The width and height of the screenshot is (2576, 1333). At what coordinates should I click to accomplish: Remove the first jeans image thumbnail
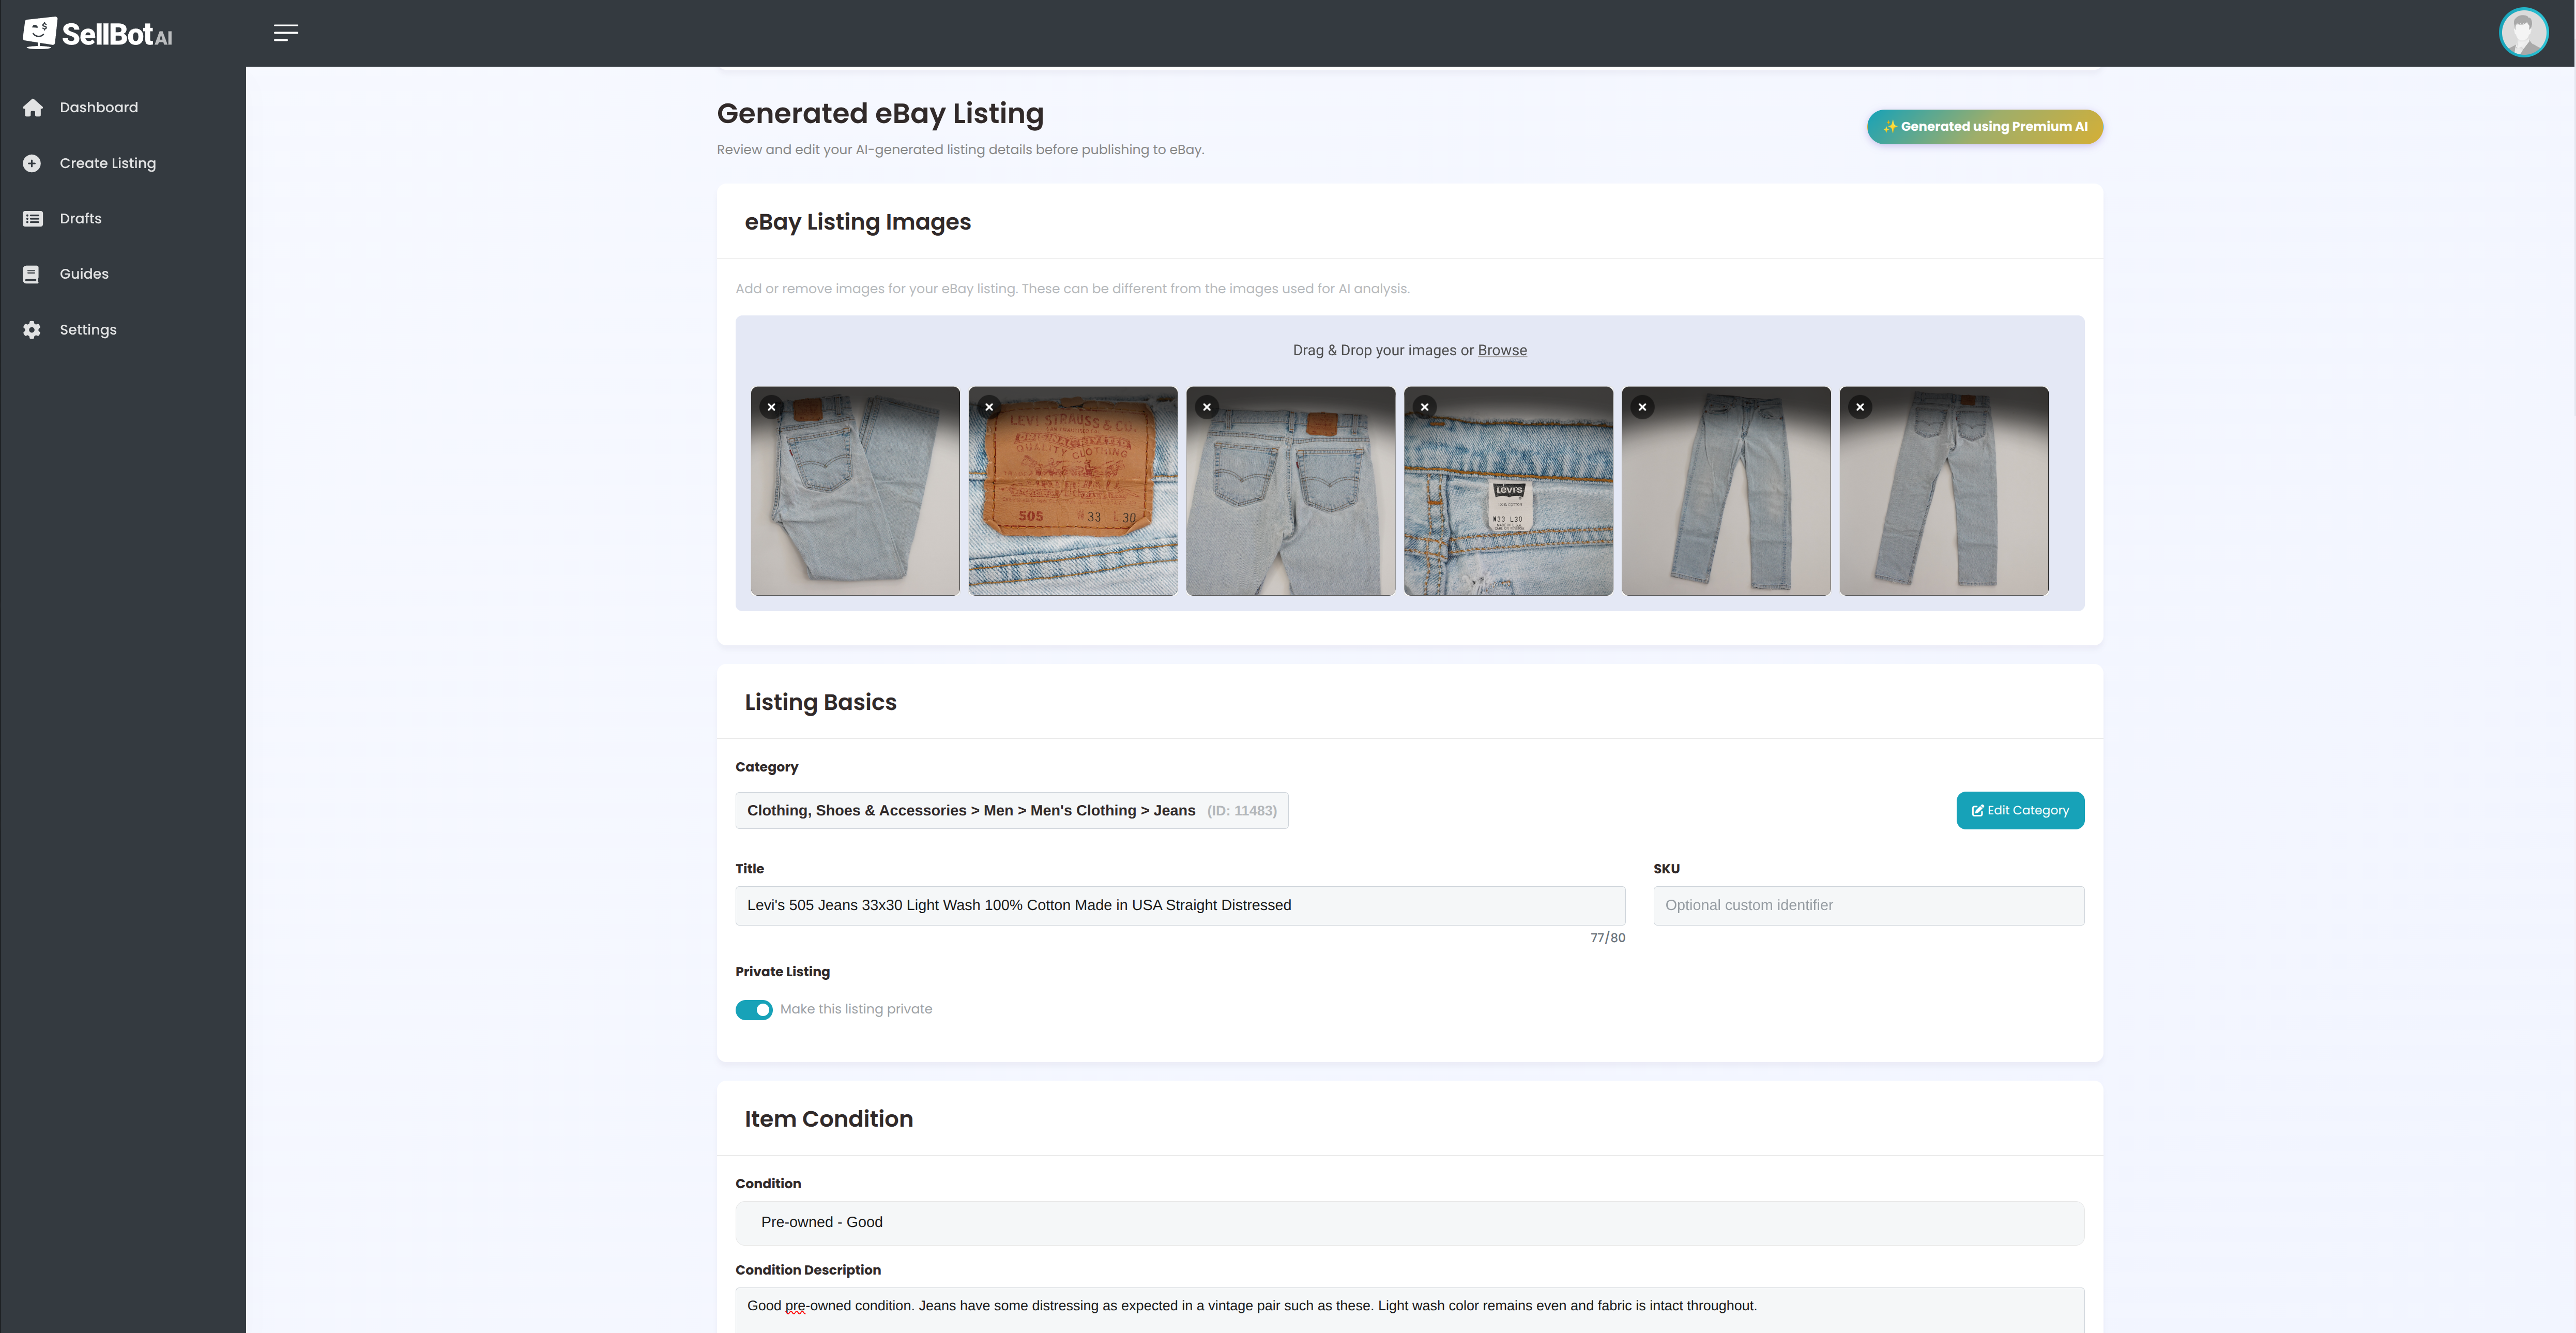771,407
